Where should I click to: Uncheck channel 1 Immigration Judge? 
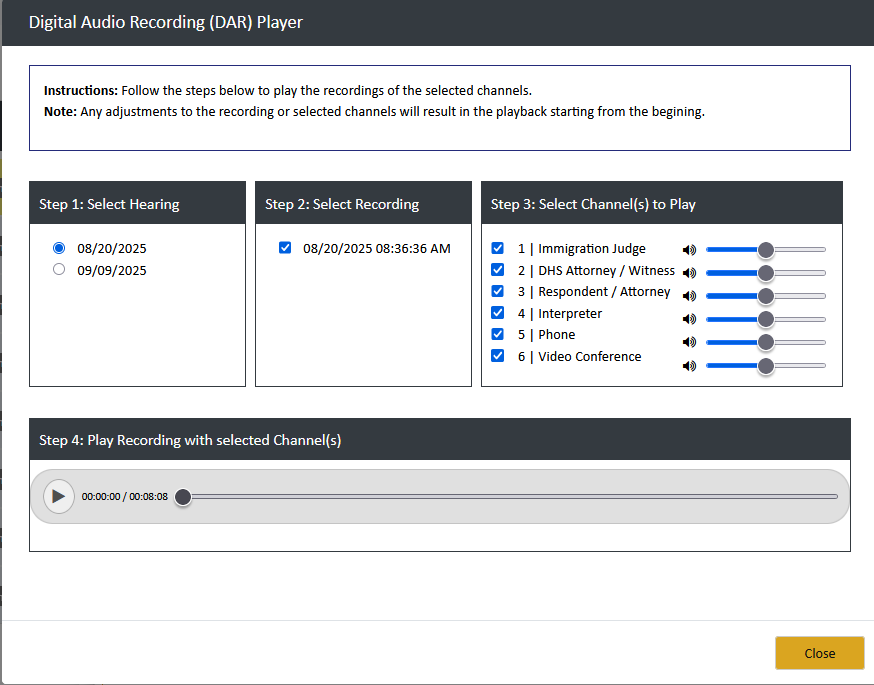[498, 248]
